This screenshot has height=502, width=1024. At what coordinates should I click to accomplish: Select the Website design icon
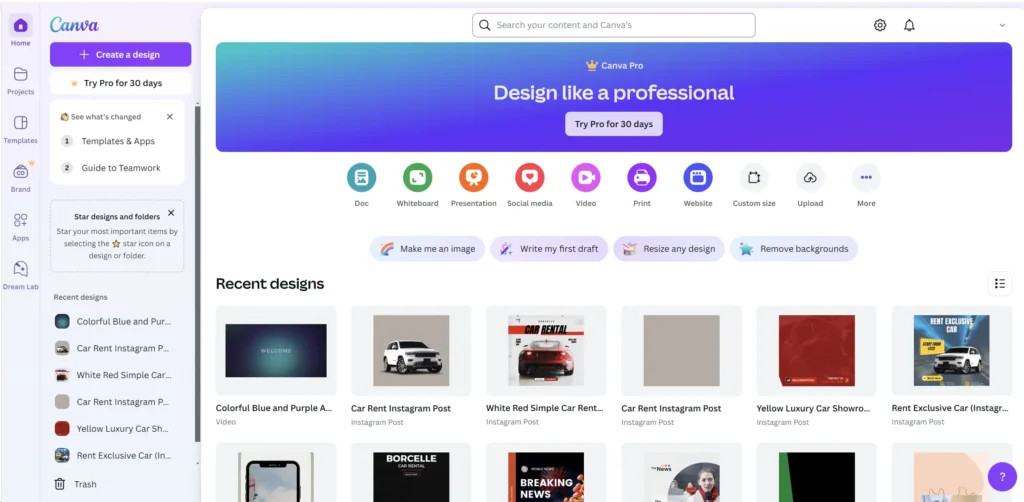point(697,178)
